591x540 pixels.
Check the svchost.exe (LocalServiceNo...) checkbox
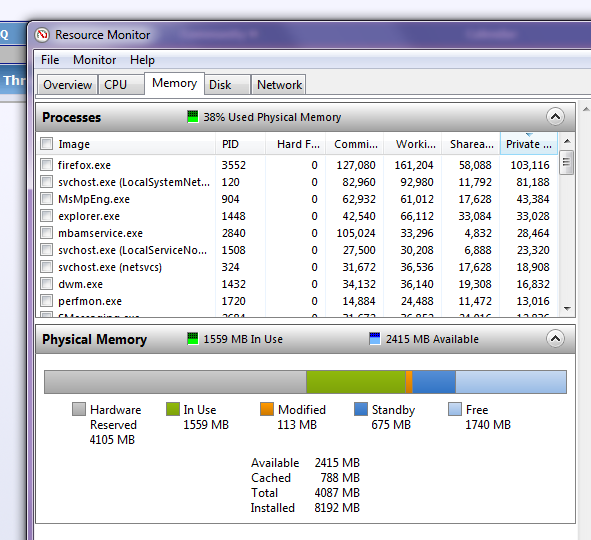[x=47, y=249]
